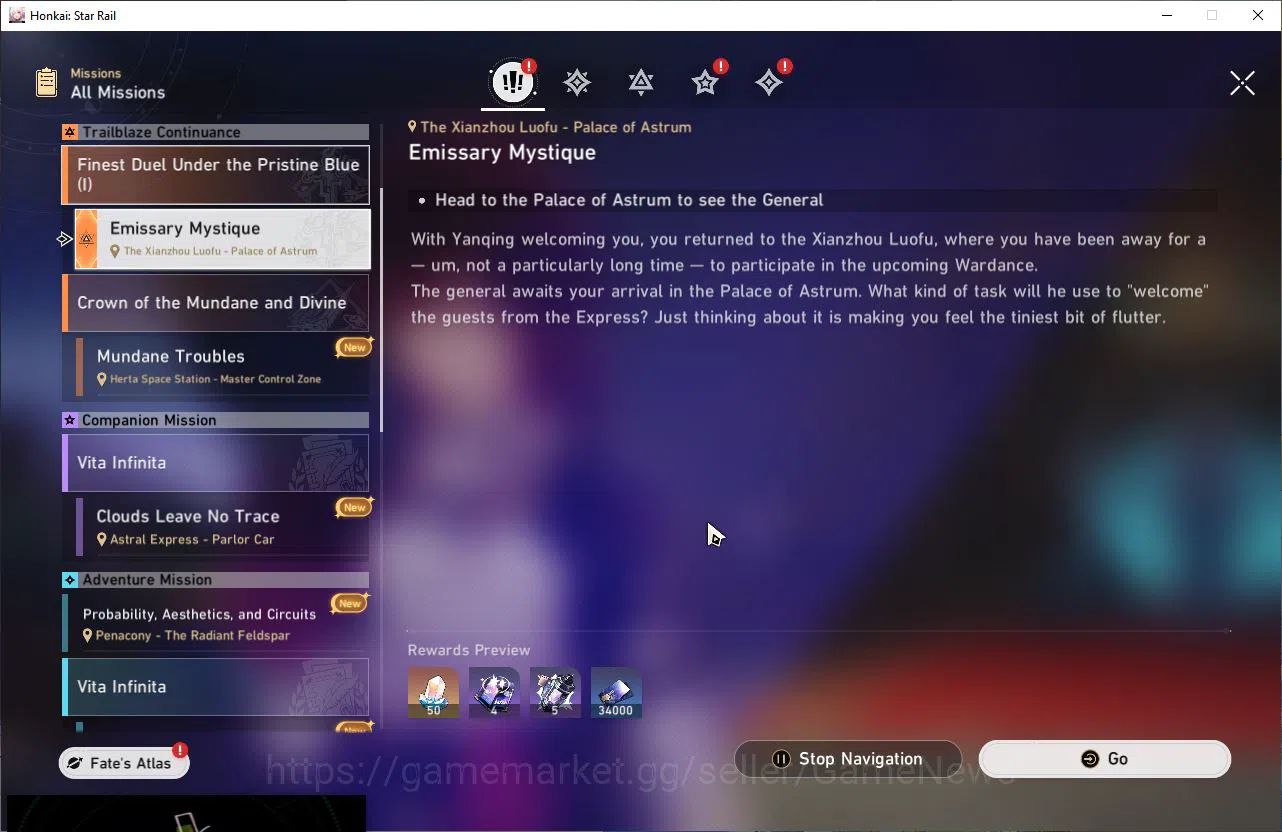This screenshot has width=1282, height=832.
Task: Click the location pin beside Palace of Astrum header
Action: (412, 127)
